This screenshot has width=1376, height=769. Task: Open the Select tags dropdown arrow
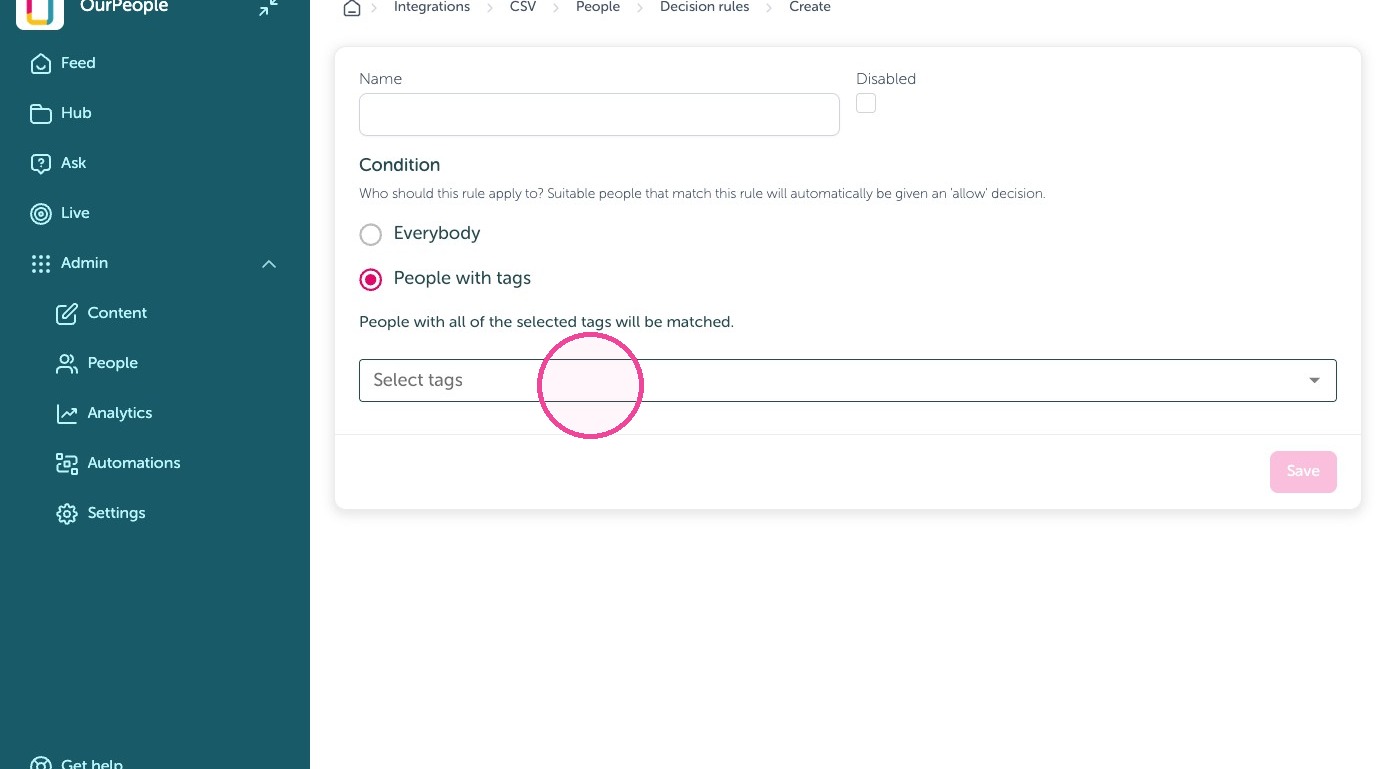(1315, 380)
